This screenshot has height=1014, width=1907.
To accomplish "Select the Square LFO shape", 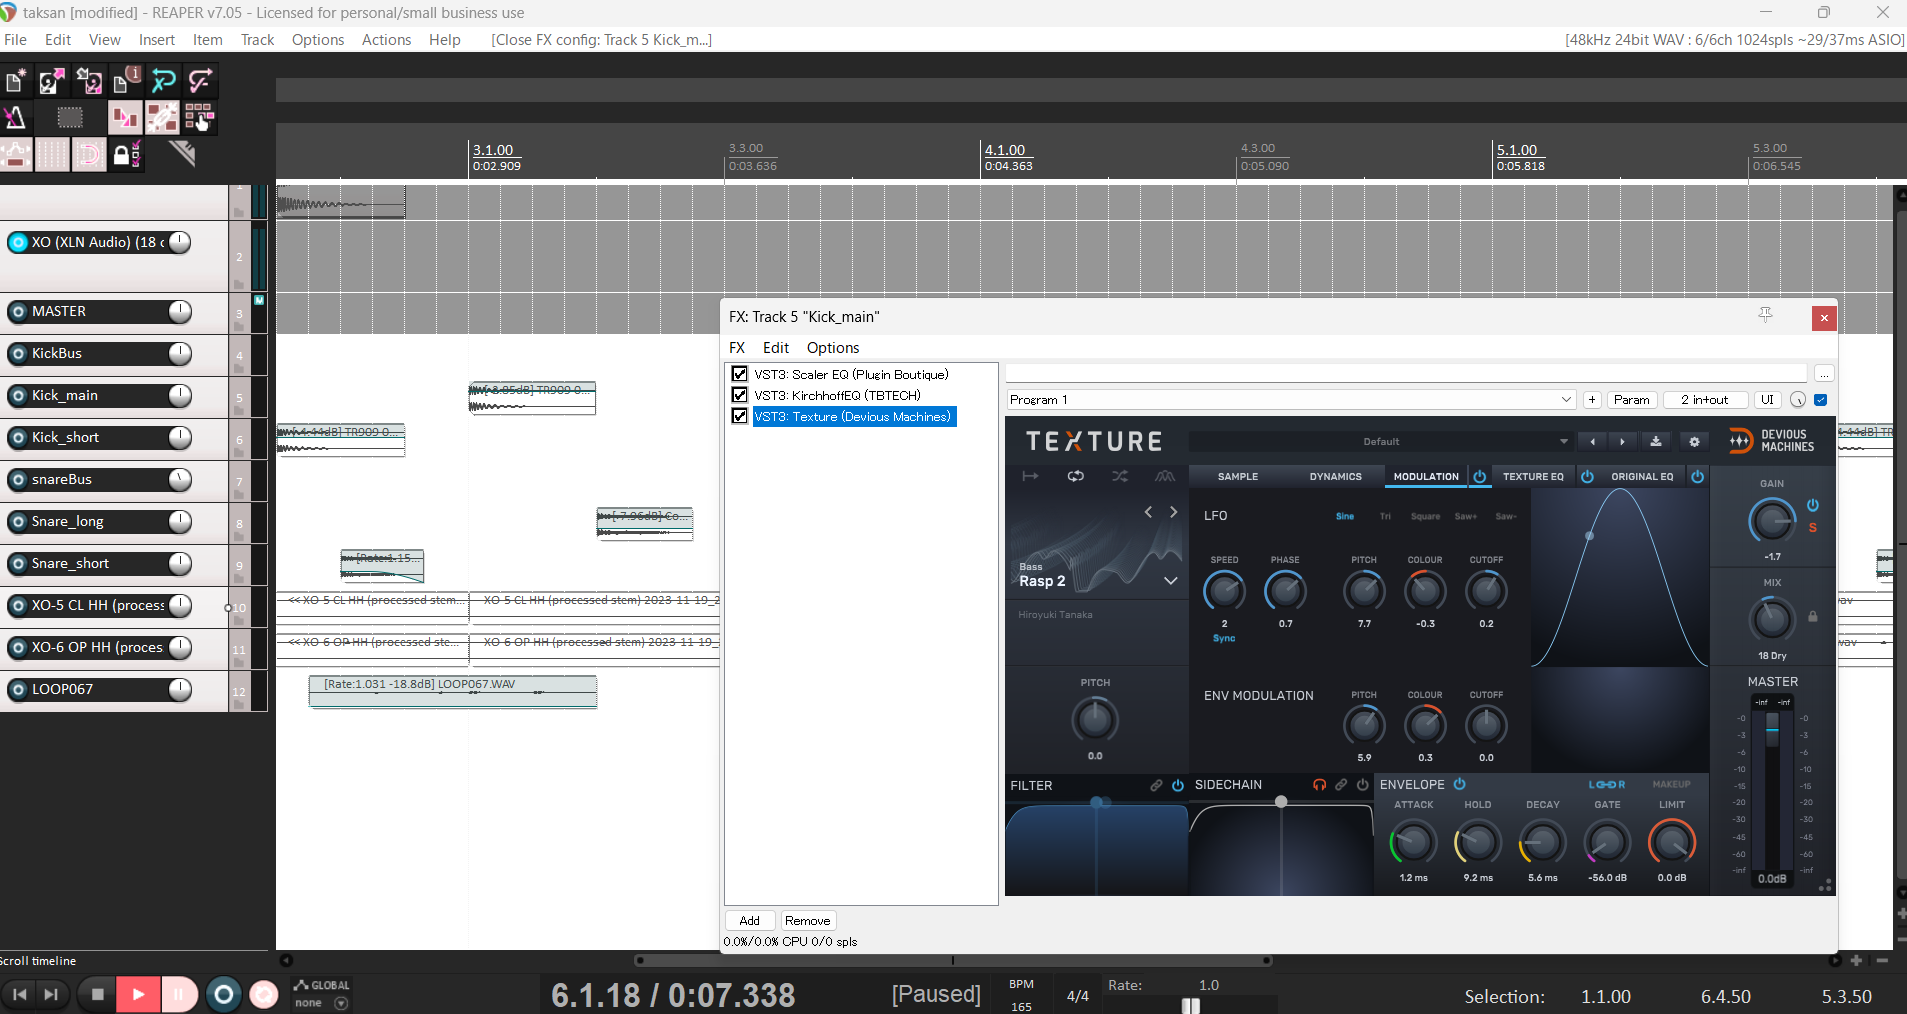I will coord(1425,517).
